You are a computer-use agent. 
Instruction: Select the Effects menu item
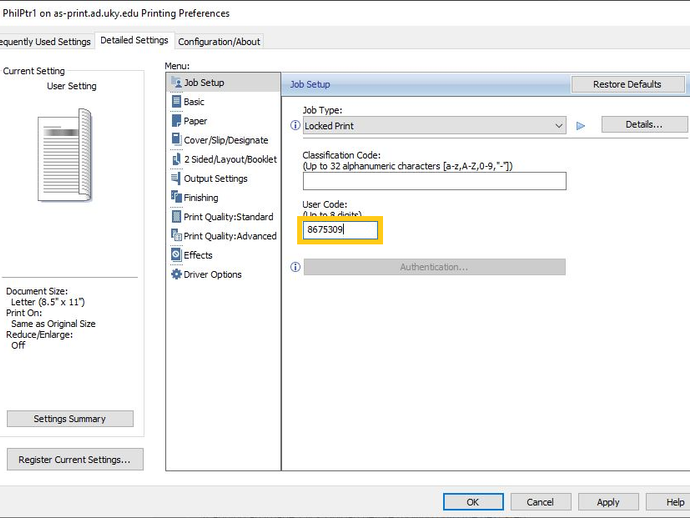point(198,255)
